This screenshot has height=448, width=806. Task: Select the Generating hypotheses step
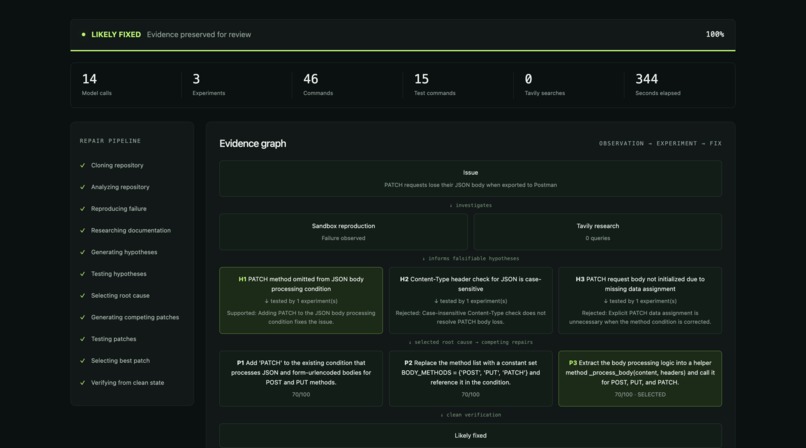pos(124,252)
